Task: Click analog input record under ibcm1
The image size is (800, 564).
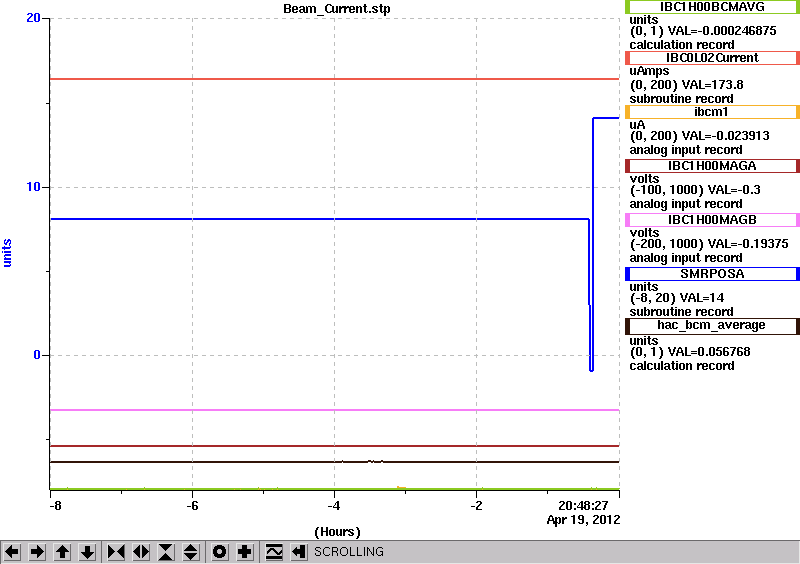Action: [686, 150]
